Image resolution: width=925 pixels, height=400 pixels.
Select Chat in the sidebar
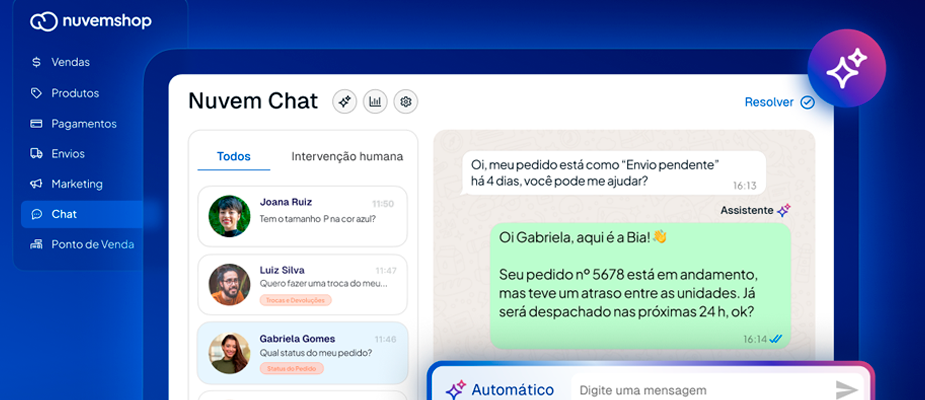coord(82,214)
